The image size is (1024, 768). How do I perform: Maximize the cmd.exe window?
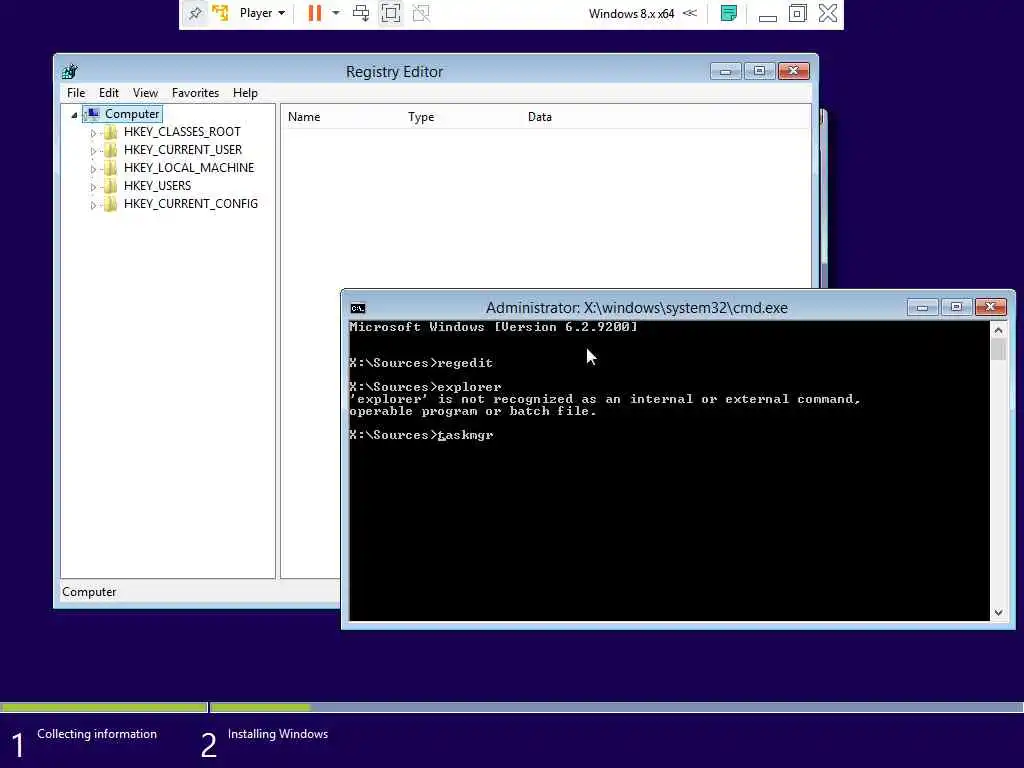coord(956,307)
